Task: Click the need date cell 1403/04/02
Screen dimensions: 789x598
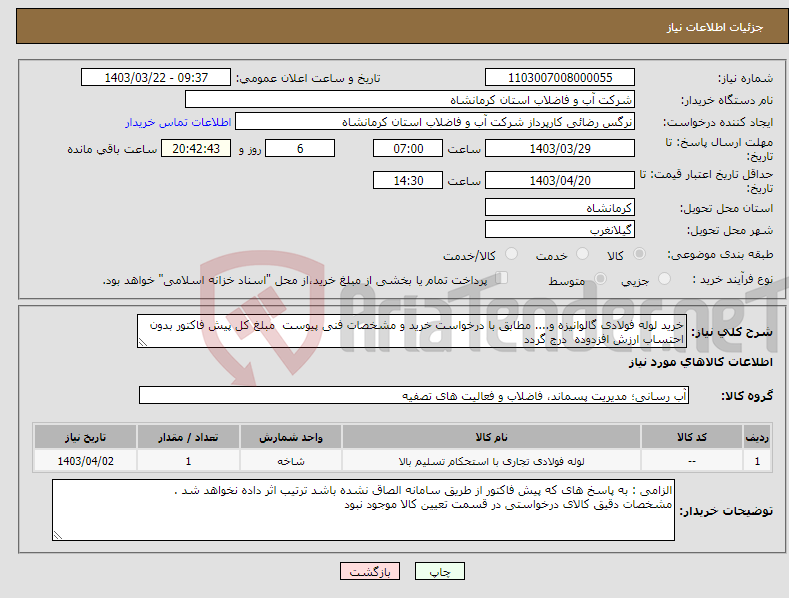Action: pos(86,461)
